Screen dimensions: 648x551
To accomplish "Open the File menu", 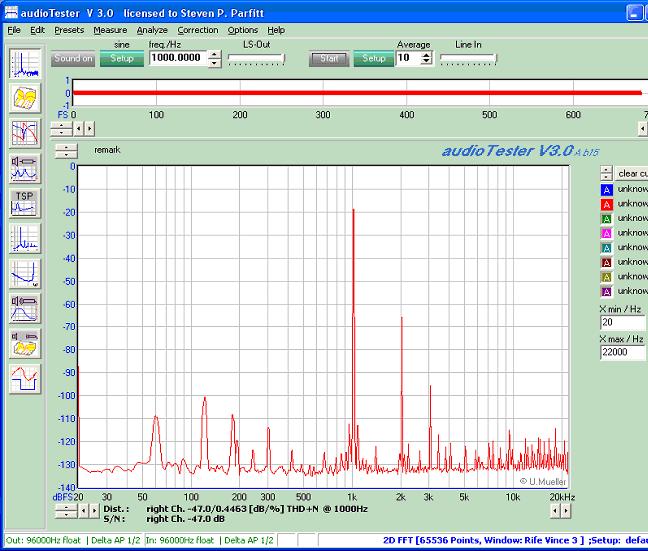I will [x=14, y=30].
